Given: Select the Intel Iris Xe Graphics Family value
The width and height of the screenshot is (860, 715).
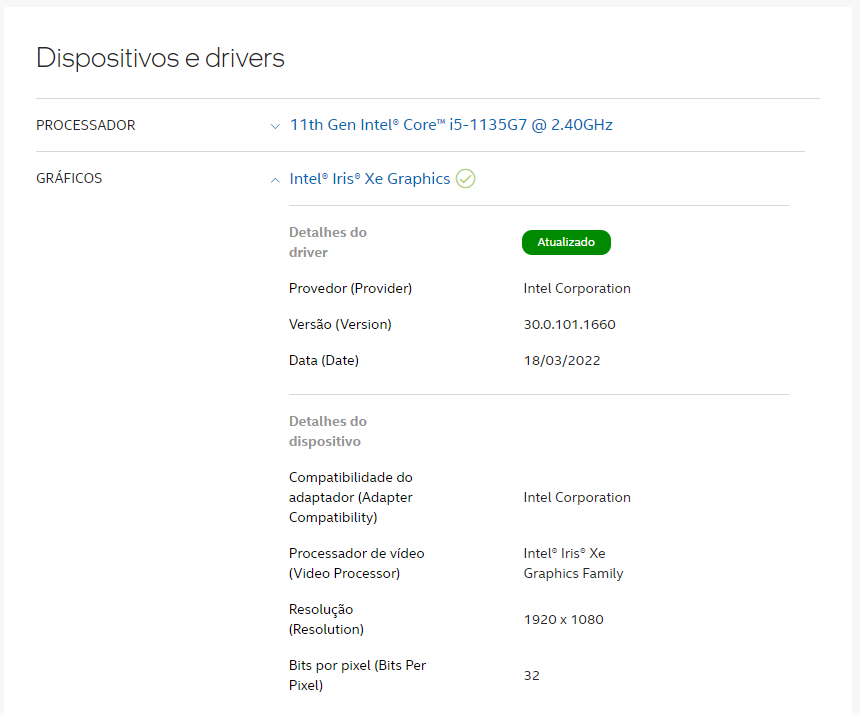Looking at the screenshot, I should click(x=573, y=563).
